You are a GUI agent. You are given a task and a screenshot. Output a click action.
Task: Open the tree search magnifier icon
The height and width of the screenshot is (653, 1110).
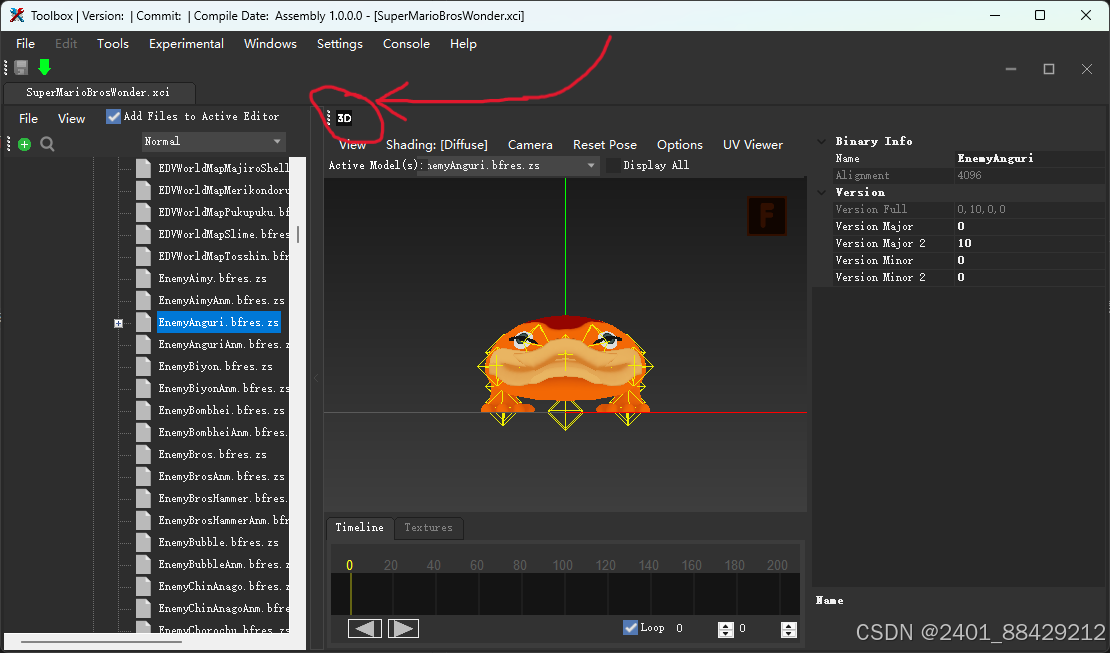47,144
